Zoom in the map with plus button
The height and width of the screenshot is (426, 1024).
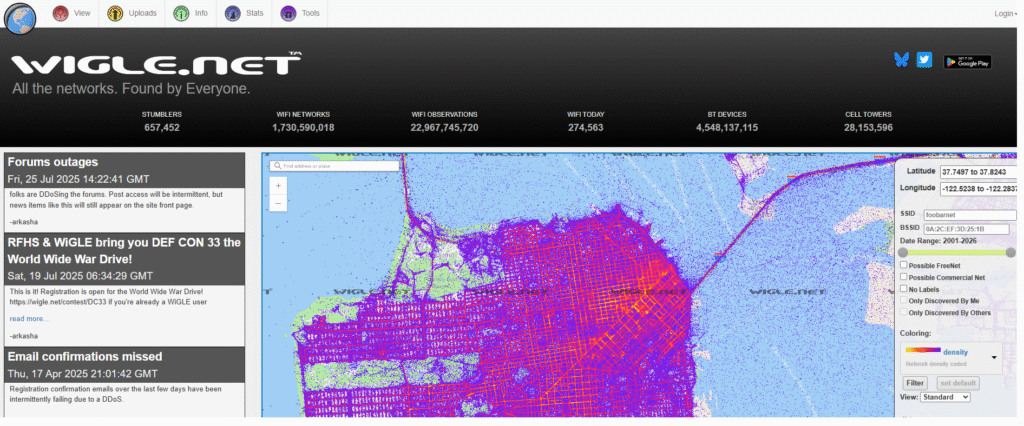coord(278,186)
